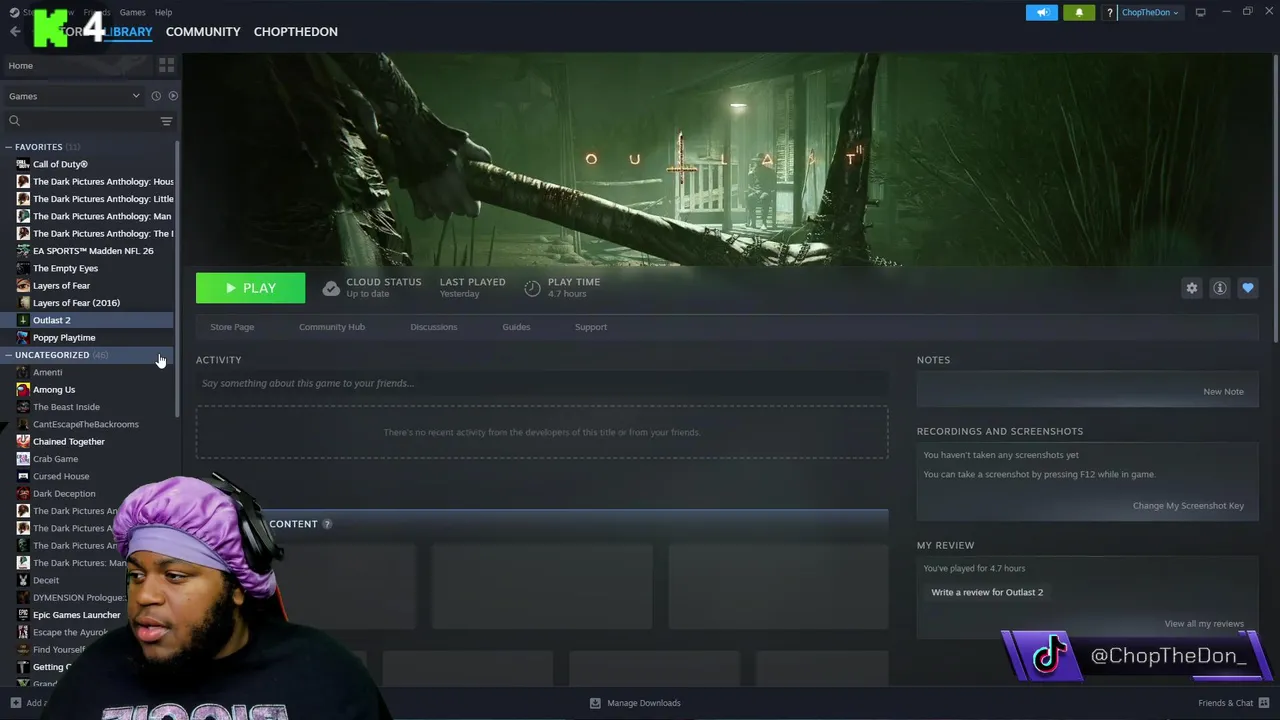Sort games by recent activity clock icon
Screen dimensions: 1280x720
click(156, 96)
